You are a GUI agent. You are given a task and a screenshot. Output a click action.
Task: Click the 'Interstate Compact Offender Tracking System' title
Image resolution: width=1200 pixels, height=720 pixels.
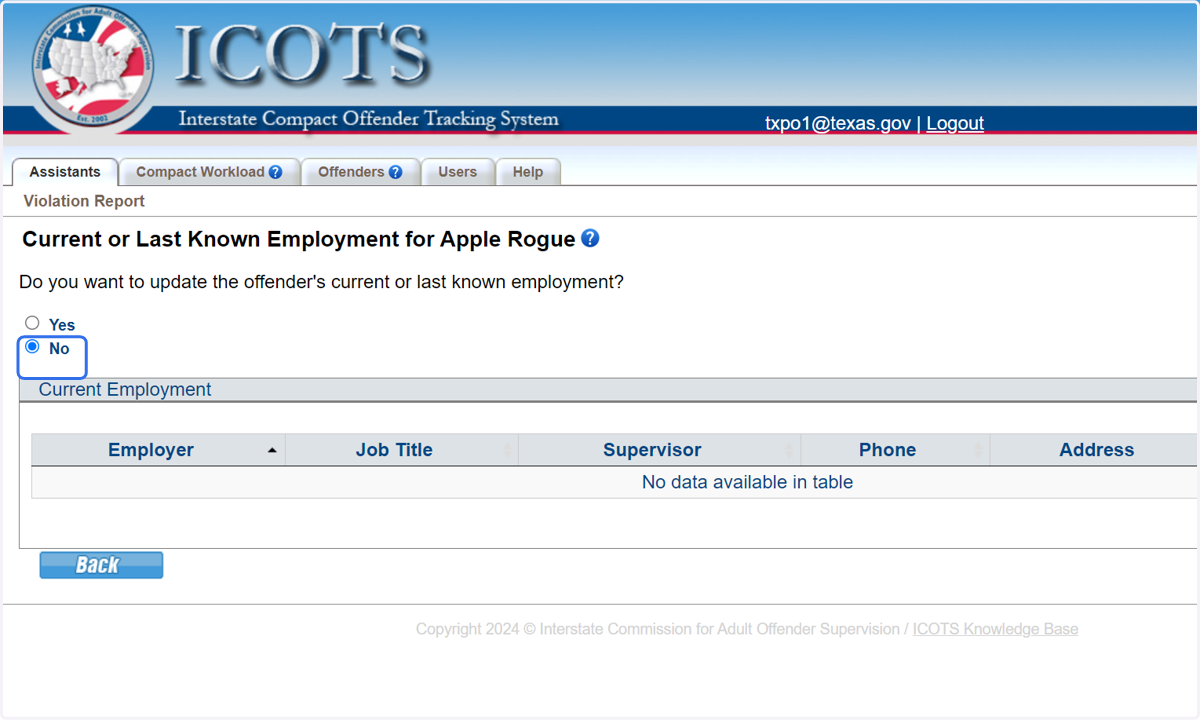369,119
